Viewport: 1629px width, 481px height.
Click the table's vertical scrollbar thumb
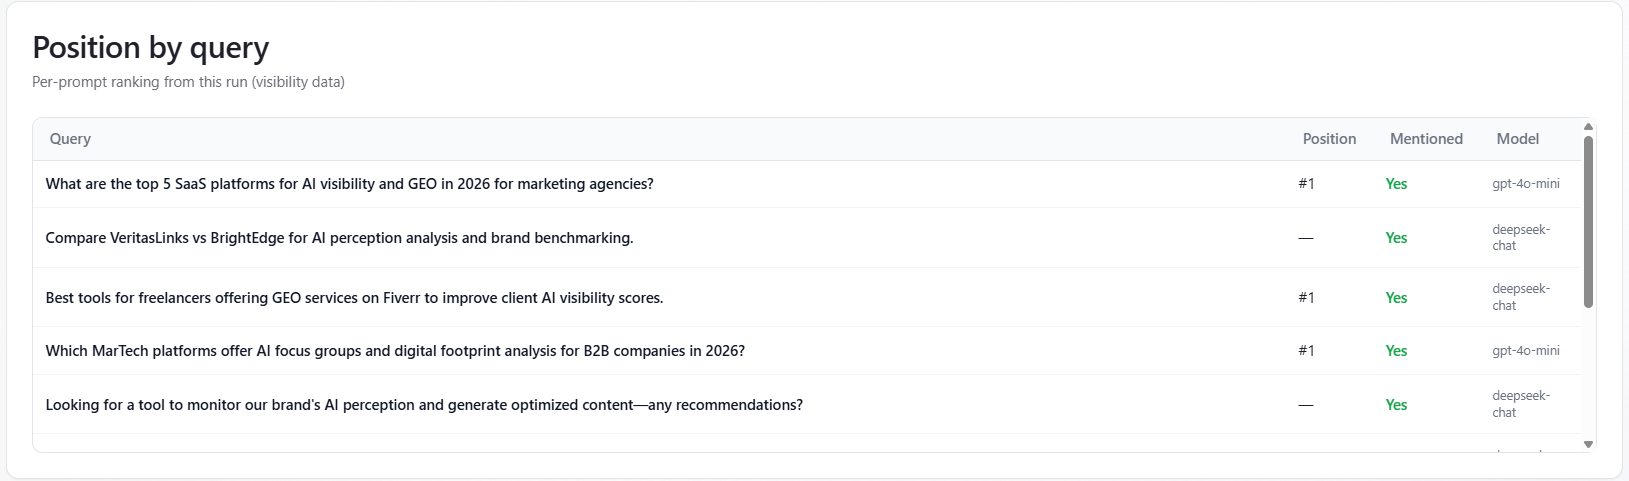1588,220
